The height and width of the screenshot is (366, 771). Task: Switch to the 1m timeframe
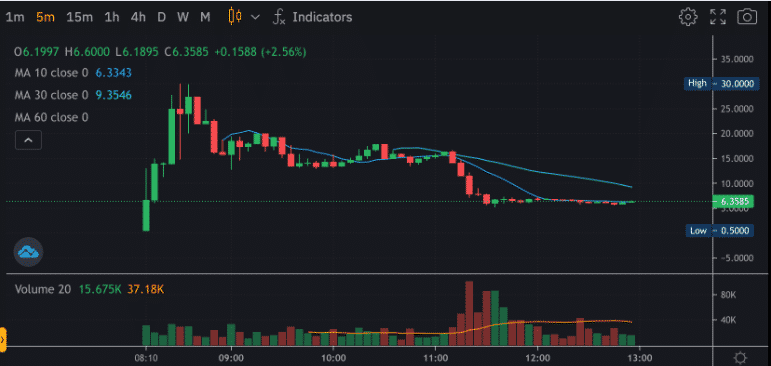(x=15, y=17)
